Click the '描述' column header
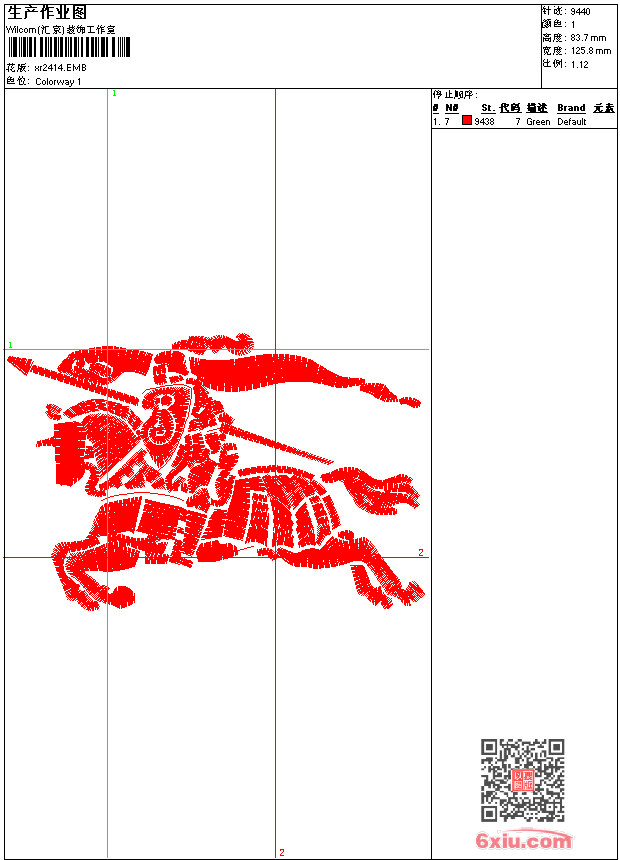Viewport: 620px width, 860px height. (x=537, y=108)
